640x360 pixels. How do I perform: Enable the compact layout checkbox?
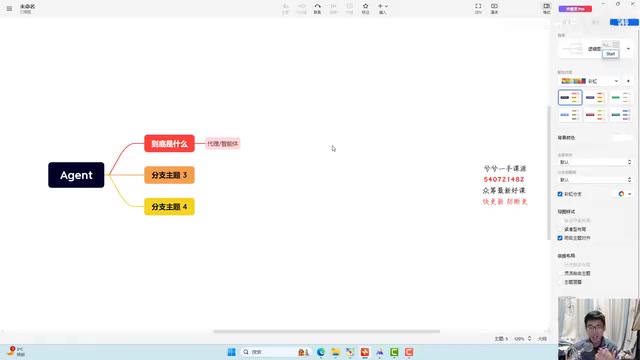[560, 229]
